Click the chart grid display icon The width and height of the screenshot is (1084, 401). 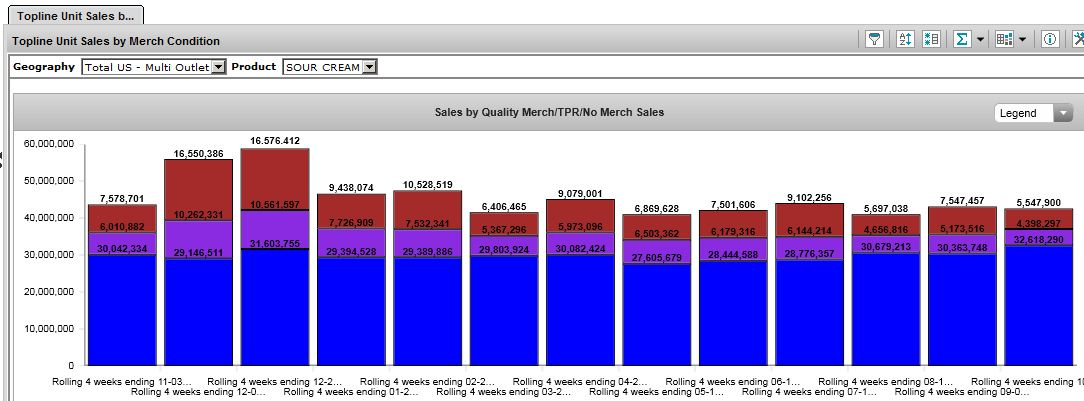[x=1004, y=40]
